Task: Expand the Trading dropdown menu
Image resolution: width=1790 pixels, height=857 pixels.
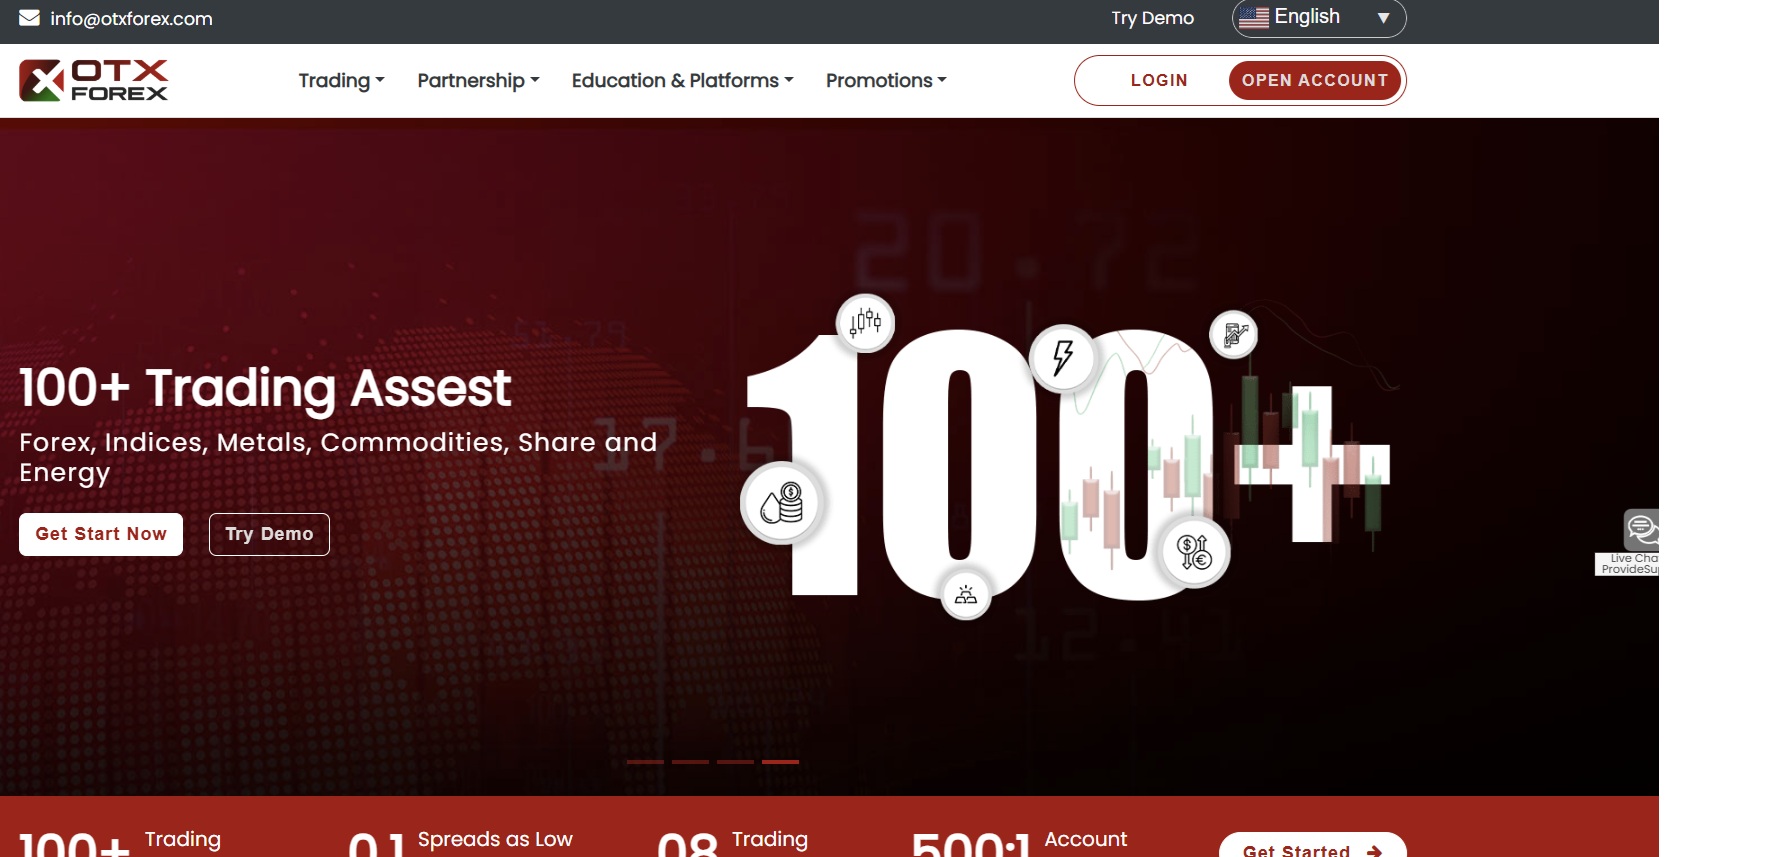Action: (x=341, y=80)
